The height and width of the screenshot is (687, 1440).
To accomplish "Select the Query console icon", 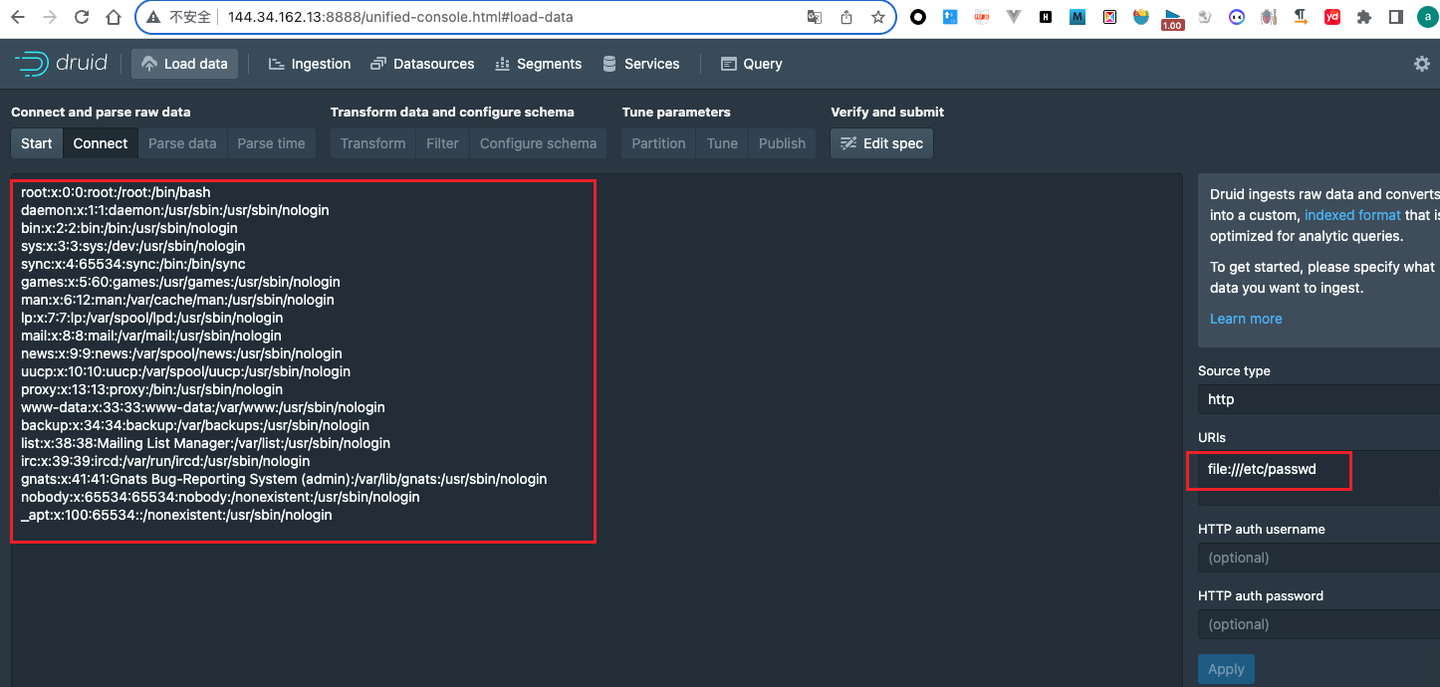I will 729,63.
